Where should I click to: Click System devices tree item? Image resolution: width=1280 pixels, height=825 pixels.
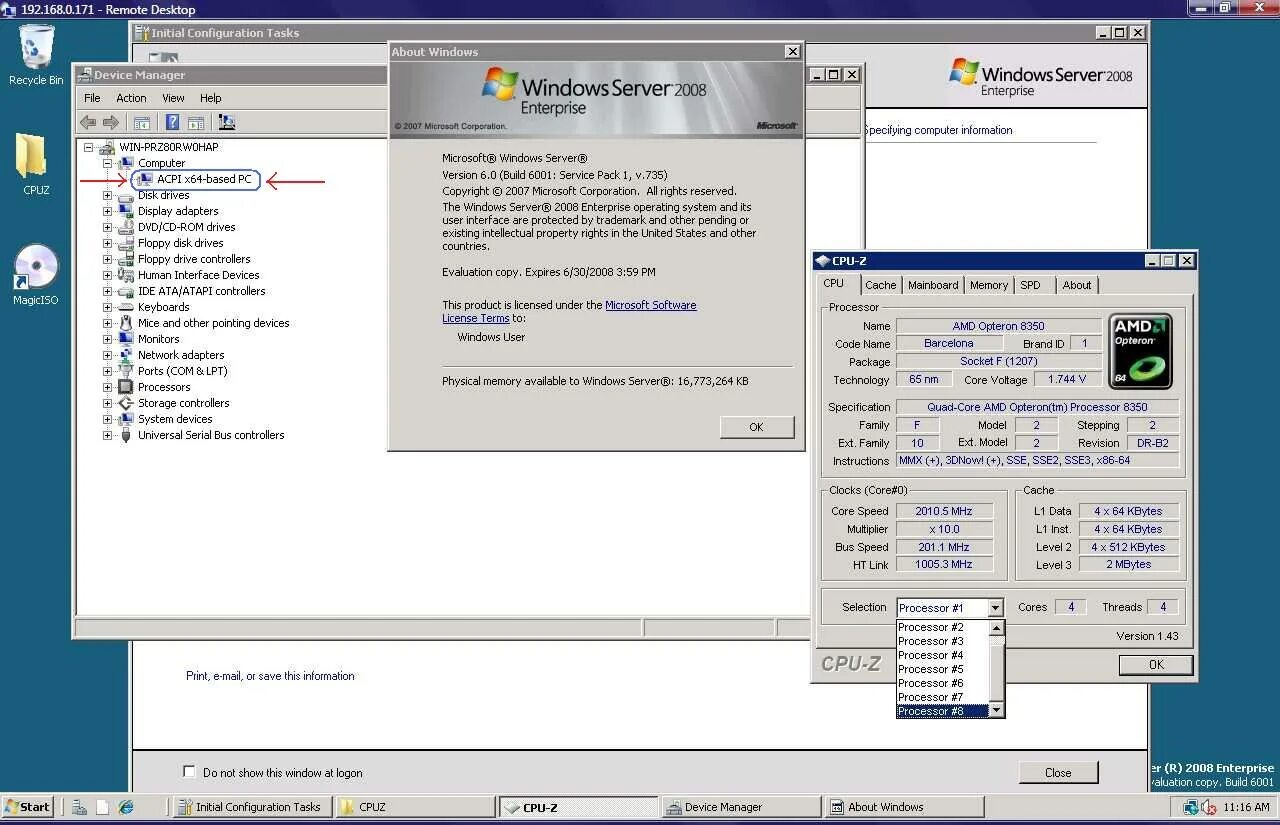(x=175, y=419)
